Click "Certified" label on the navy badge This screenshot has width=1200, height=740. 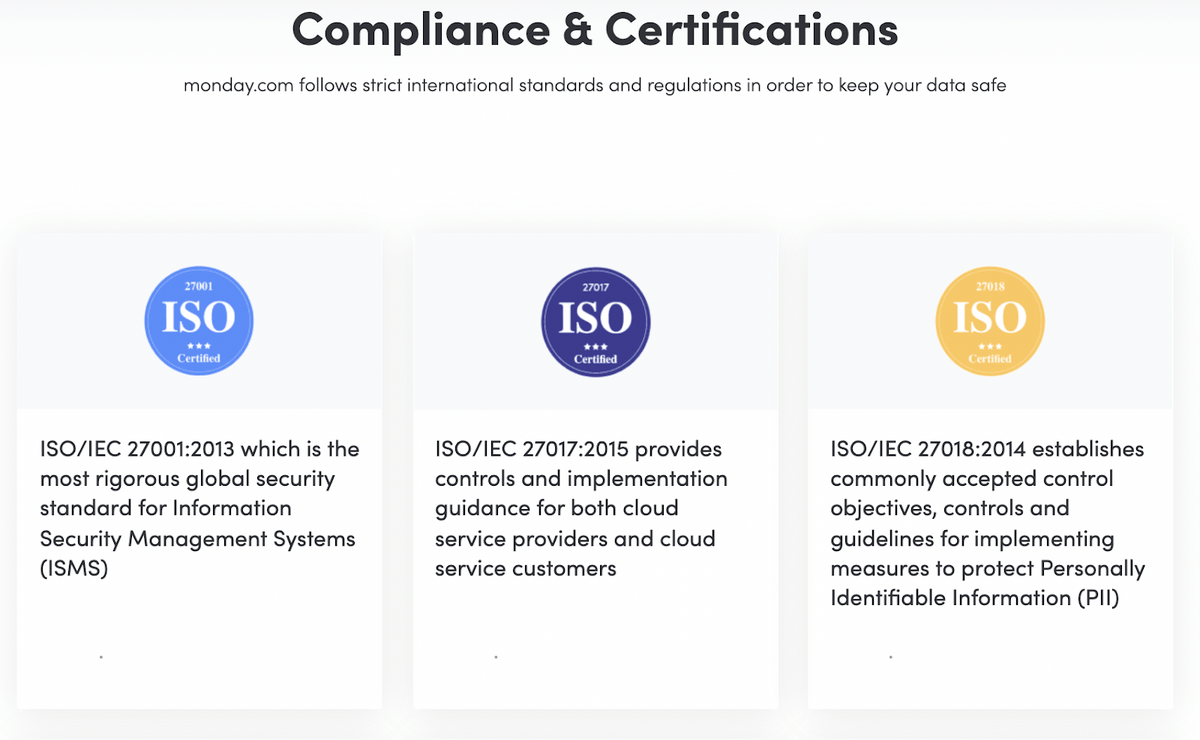click(x=595, y=359)
